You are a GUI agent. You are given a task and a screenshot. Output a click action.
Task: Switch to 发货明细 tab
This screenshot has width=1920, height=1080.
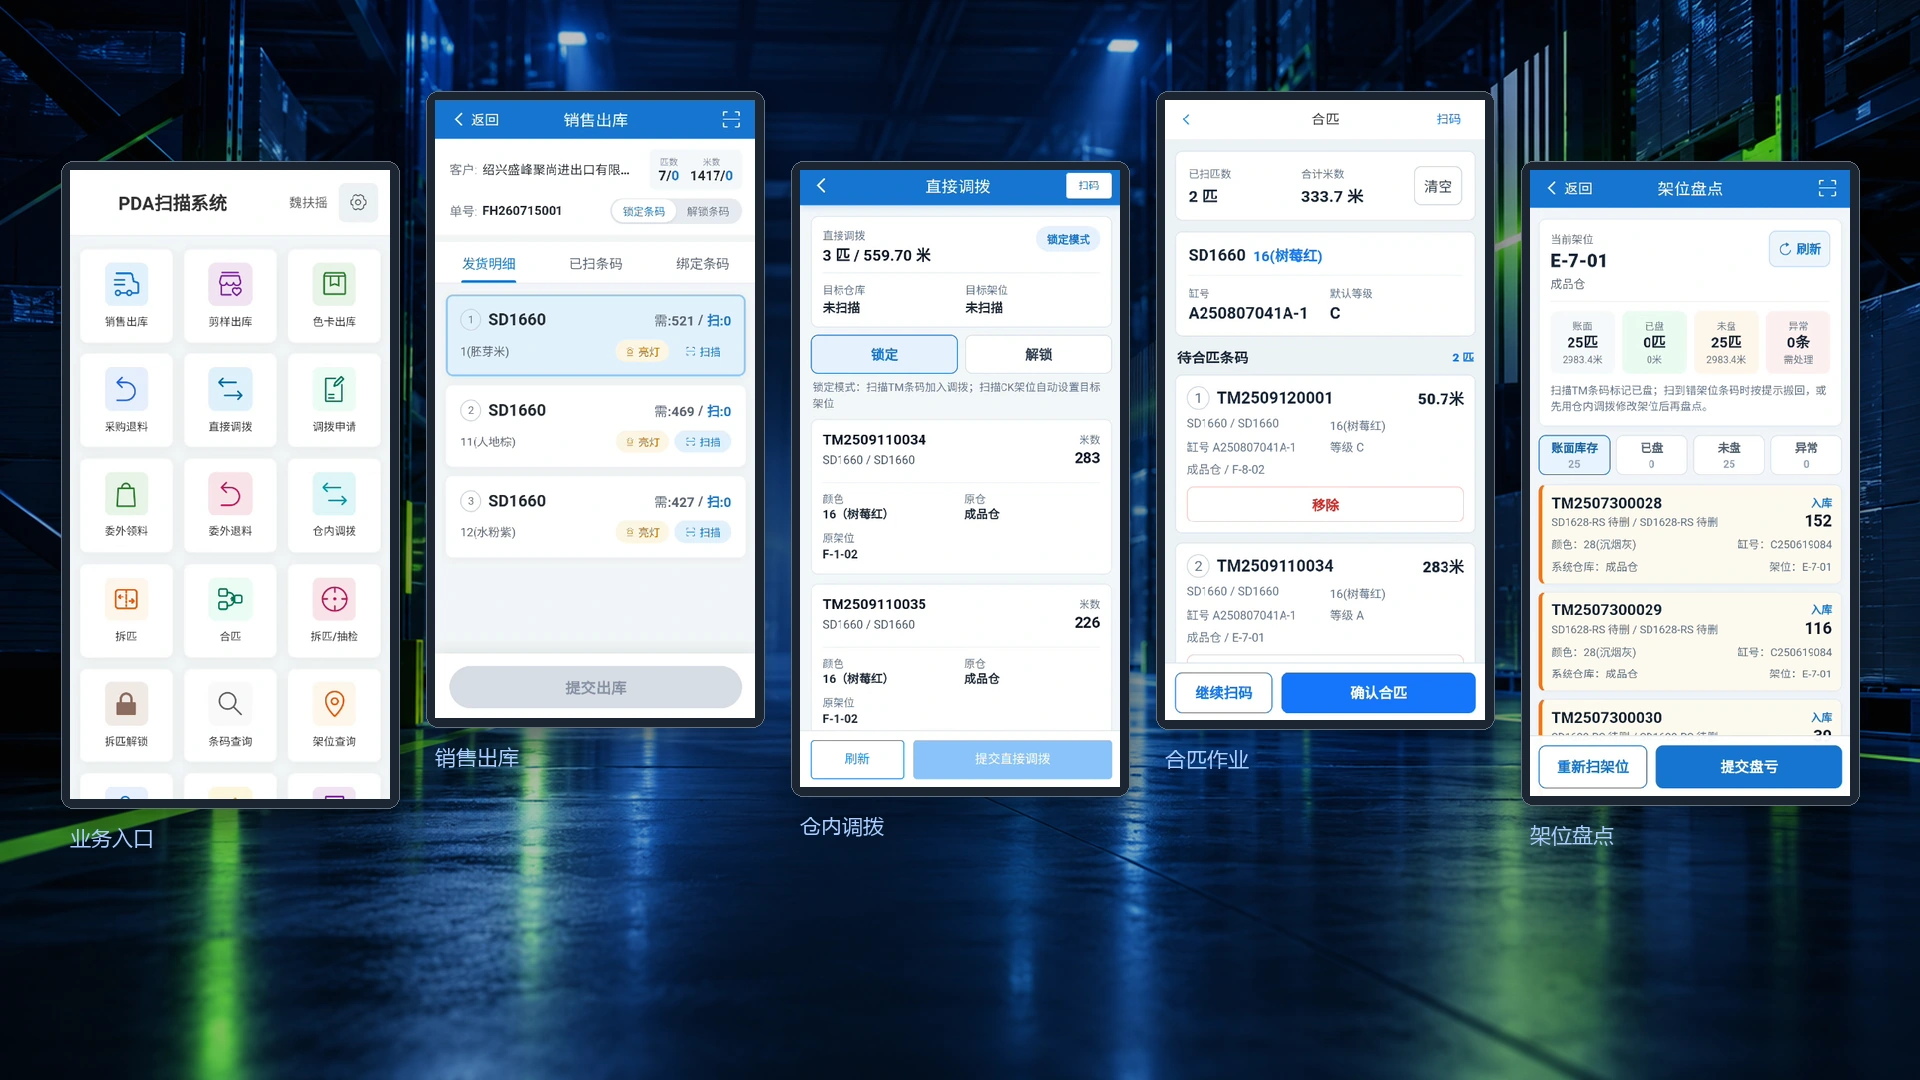(489, 264)
